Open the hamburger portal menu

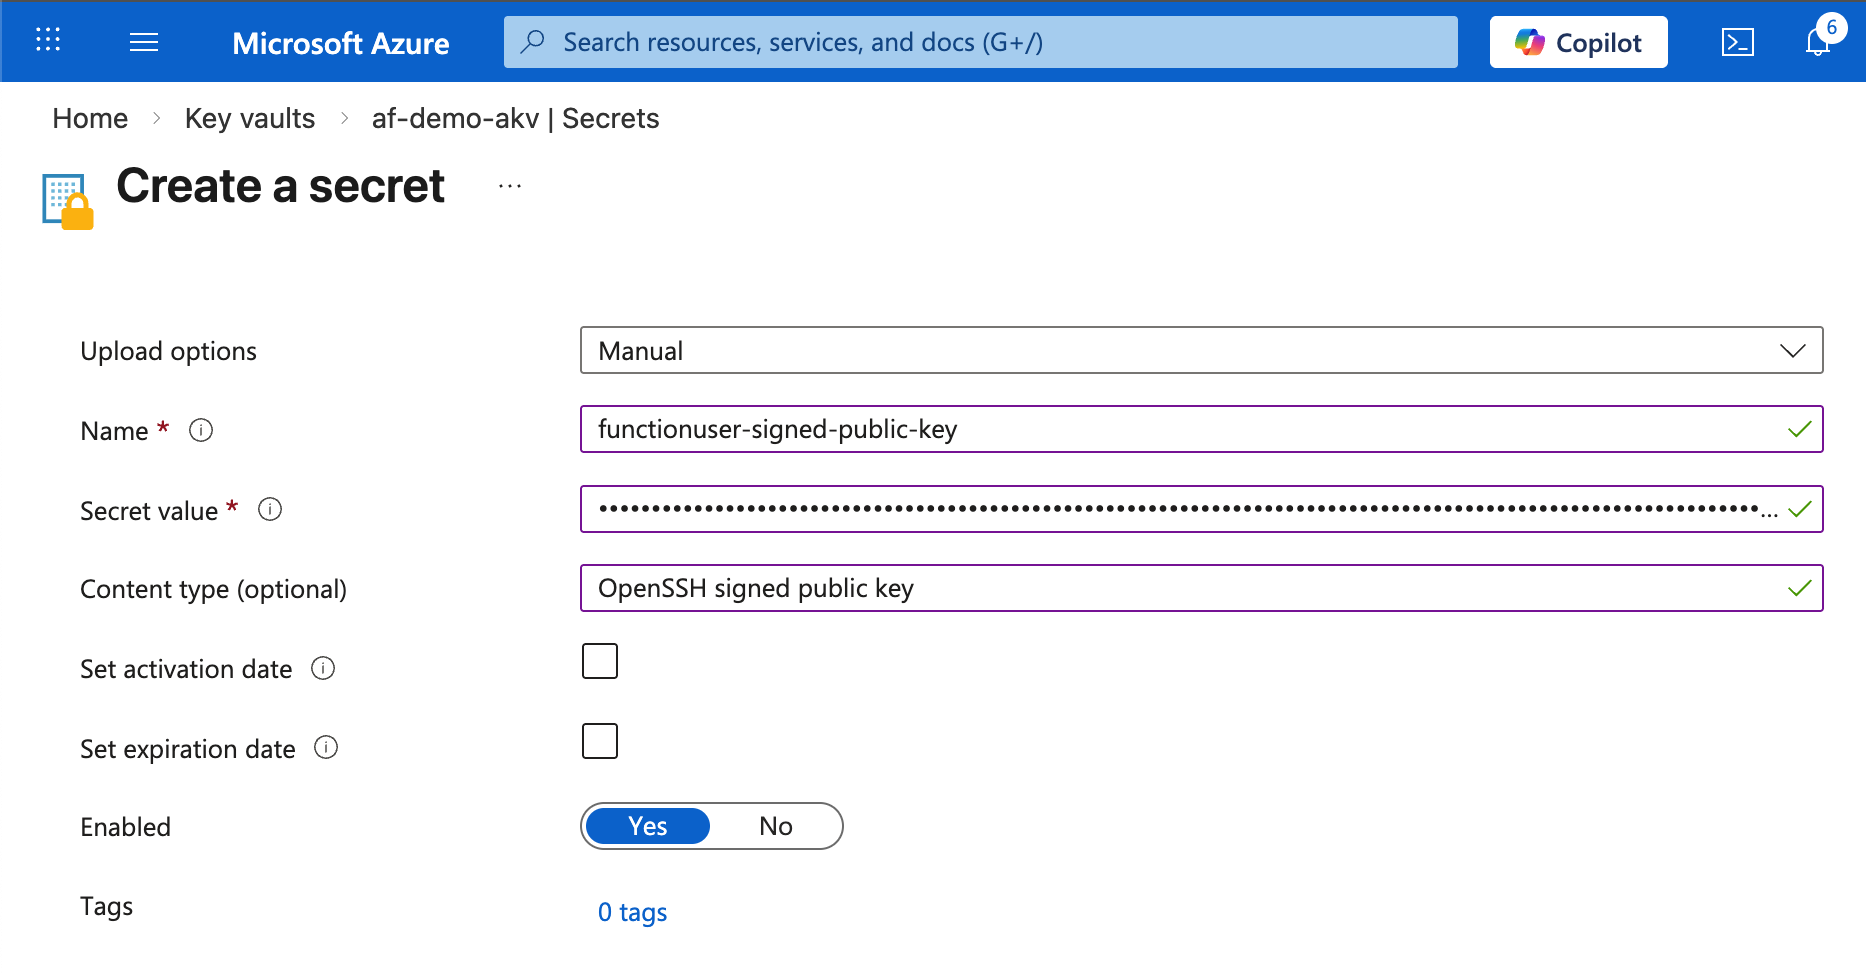point(144,42)
